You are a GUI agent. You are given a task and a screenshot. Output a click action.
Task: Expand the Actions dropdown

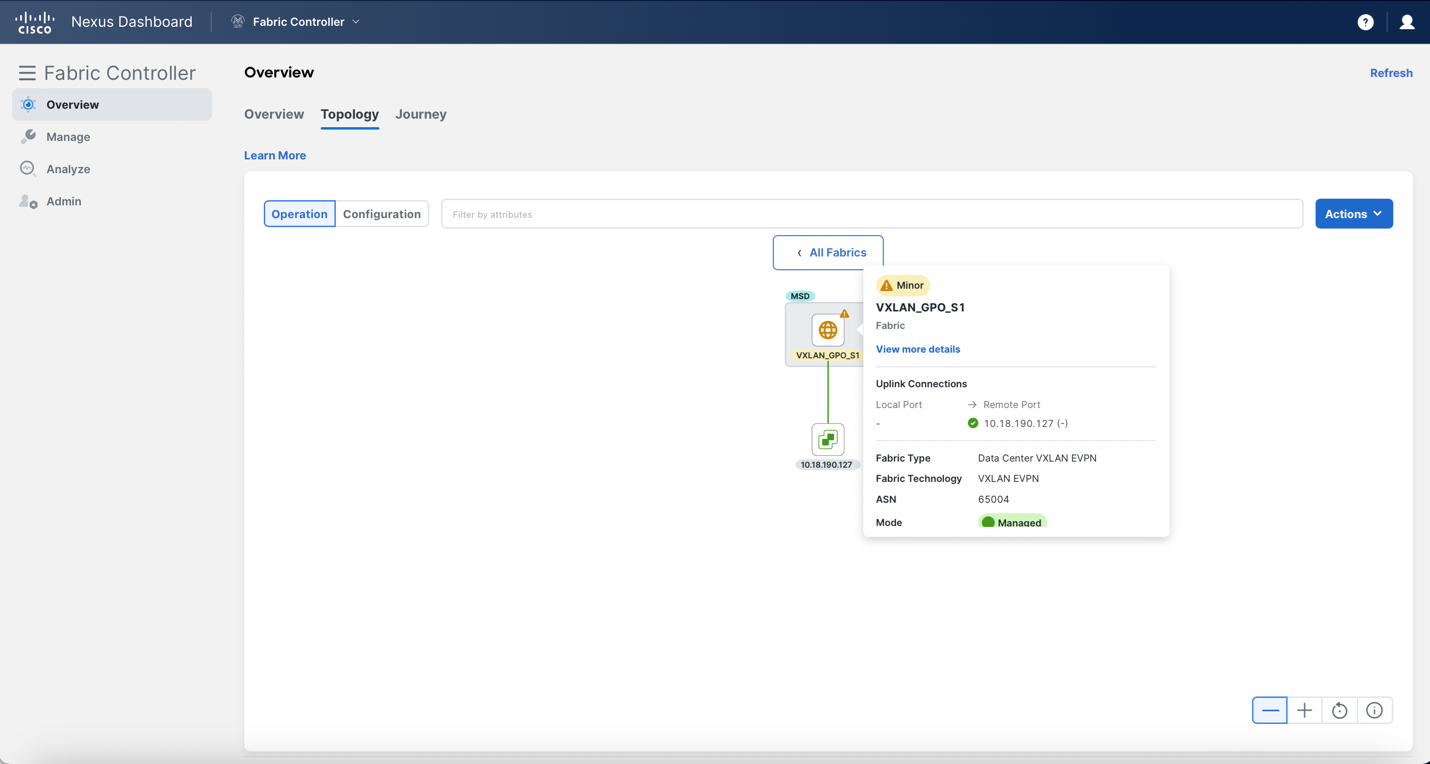1354,214
